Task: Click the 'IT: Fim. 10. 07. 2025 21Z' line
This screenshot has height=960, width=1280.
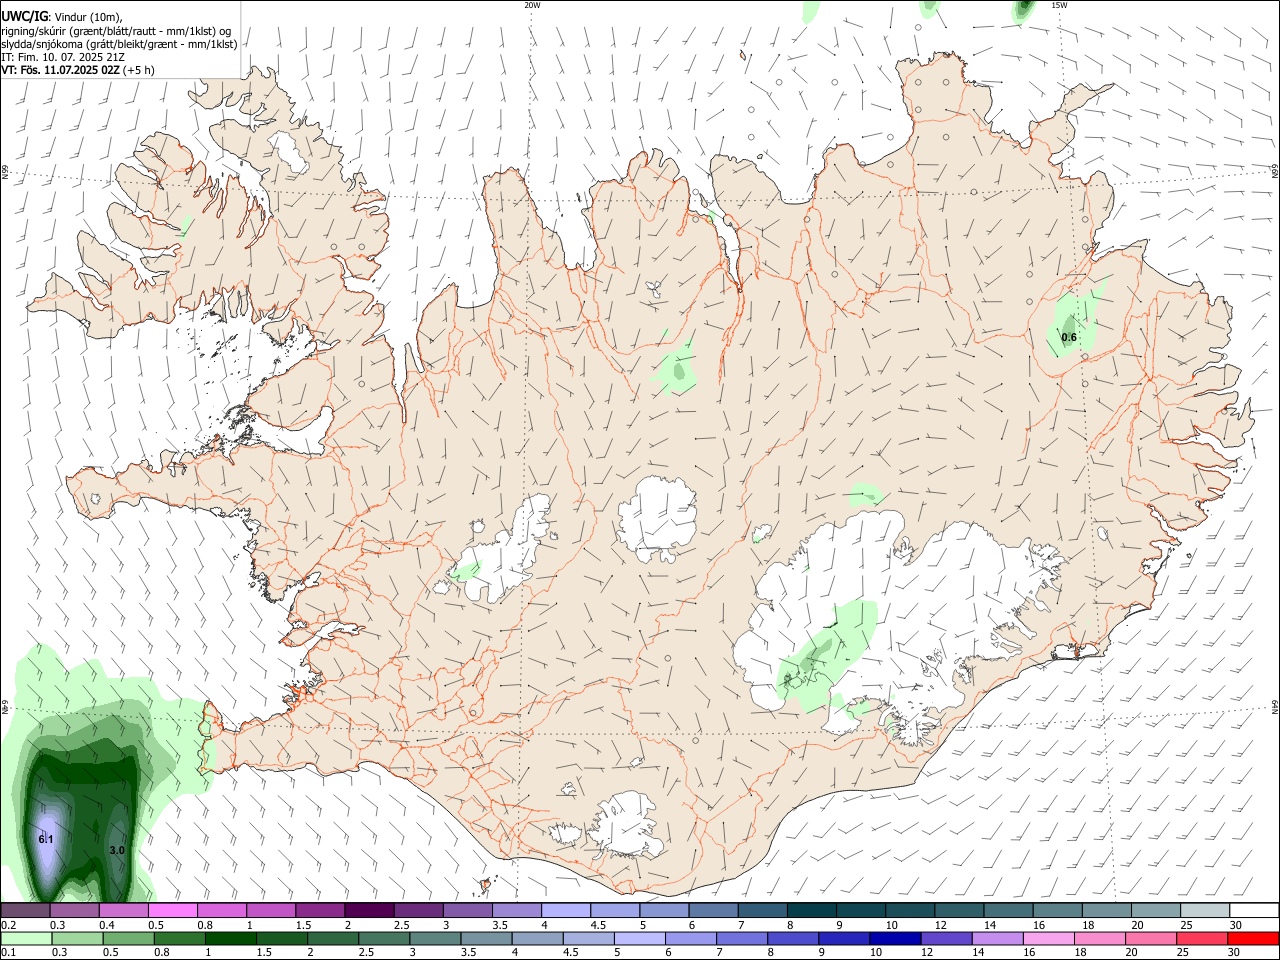Action: (x=62, y=57)
